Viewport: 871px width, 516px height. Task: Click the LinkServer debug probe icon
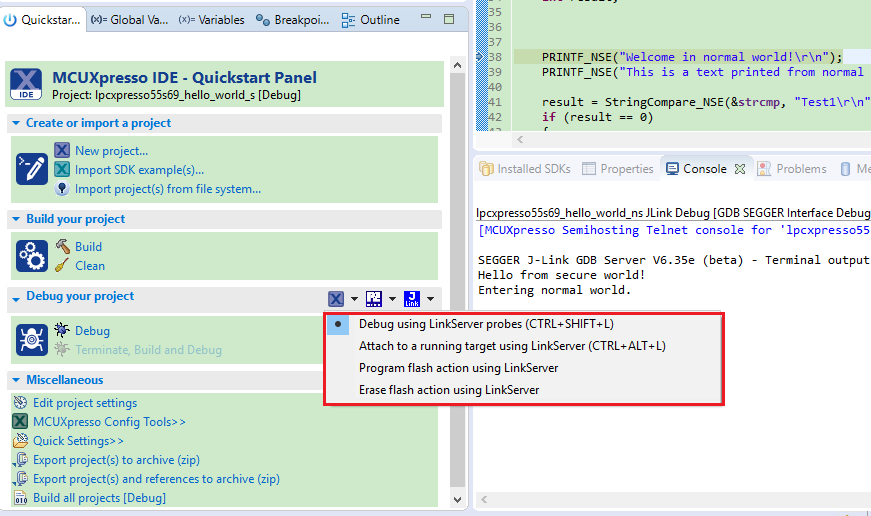click(x=336, y=298)
